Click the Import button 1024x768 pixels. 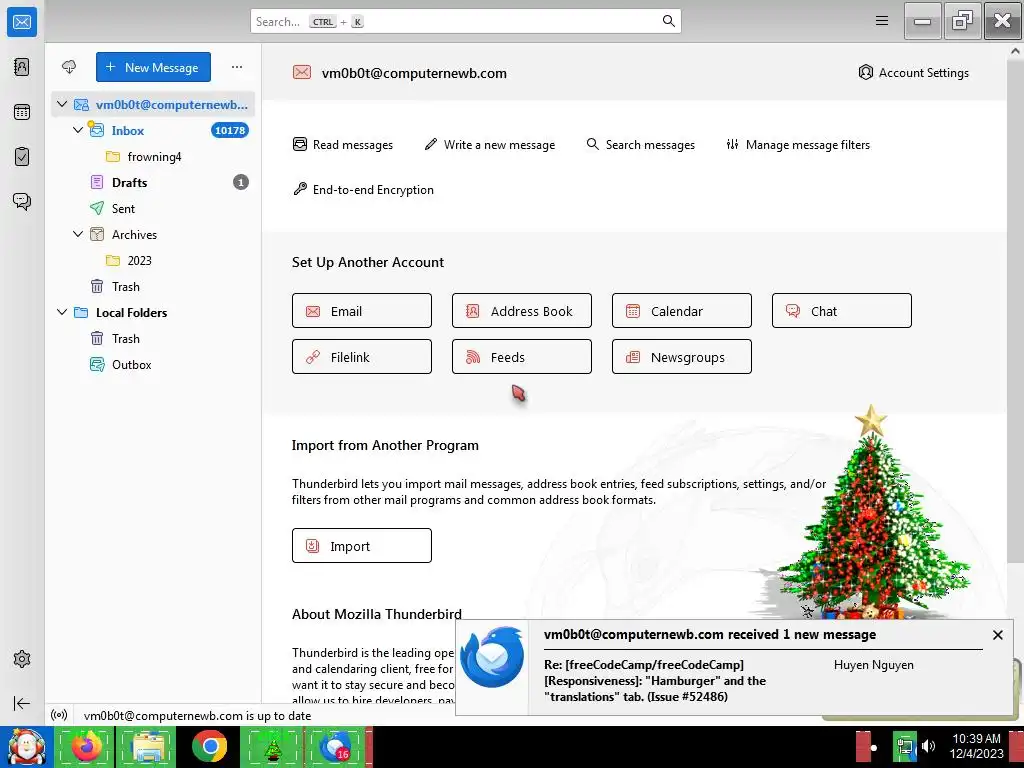point(362,545)
